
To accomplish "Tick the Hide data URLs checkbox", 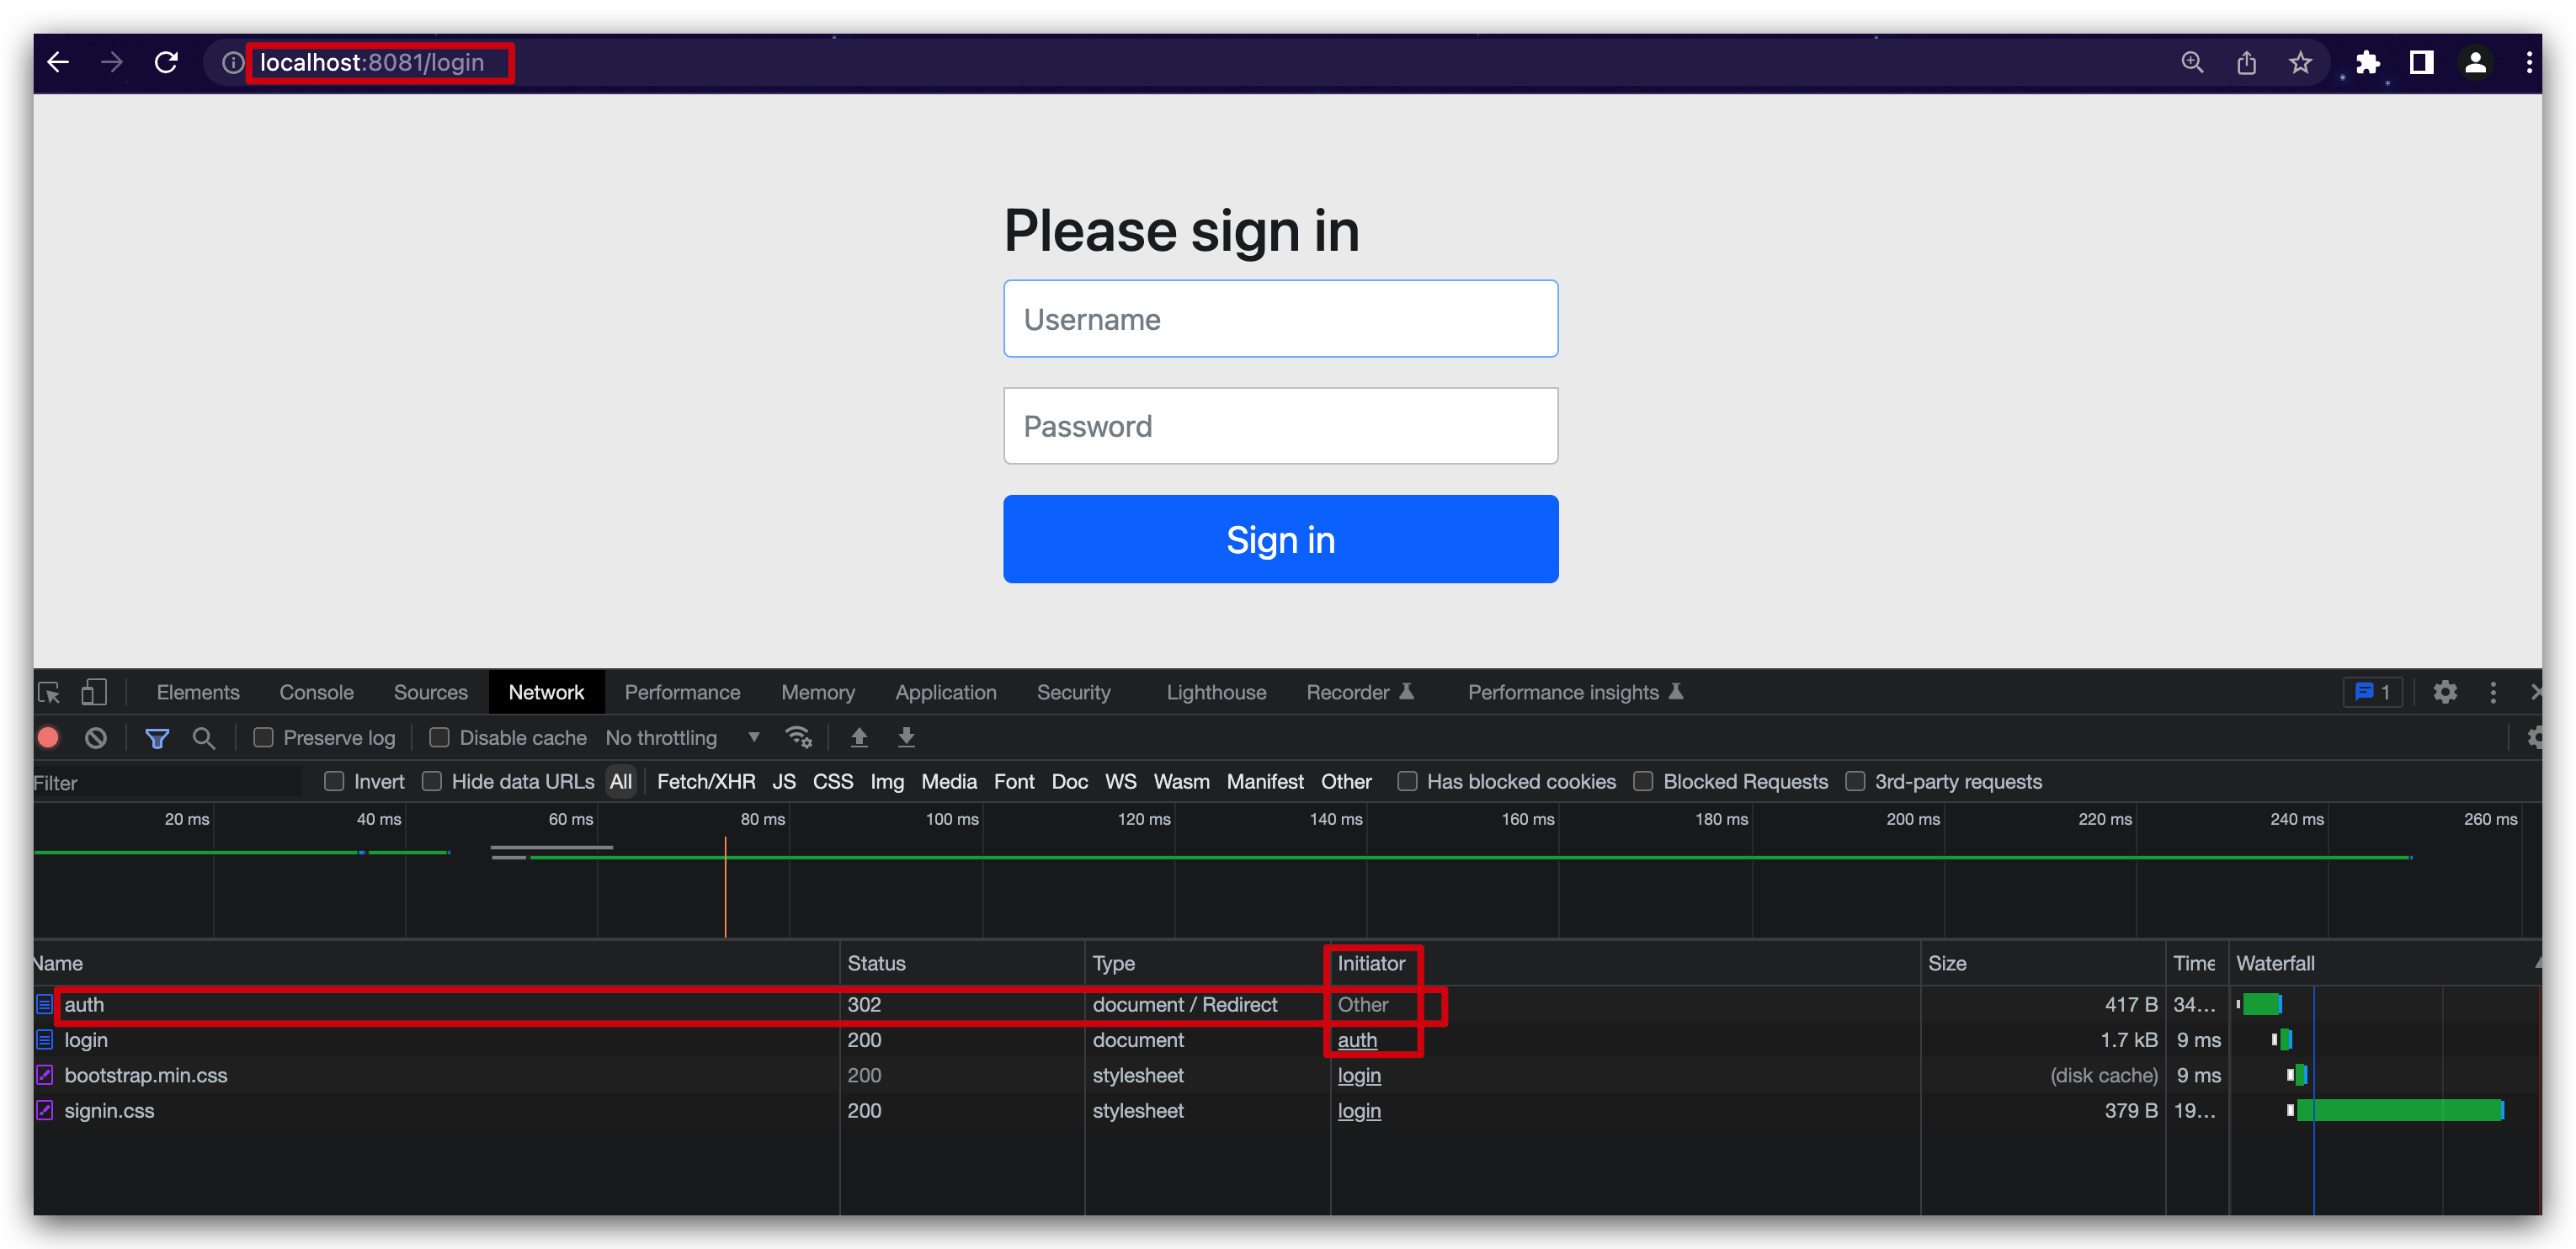I will coord(432,782).
